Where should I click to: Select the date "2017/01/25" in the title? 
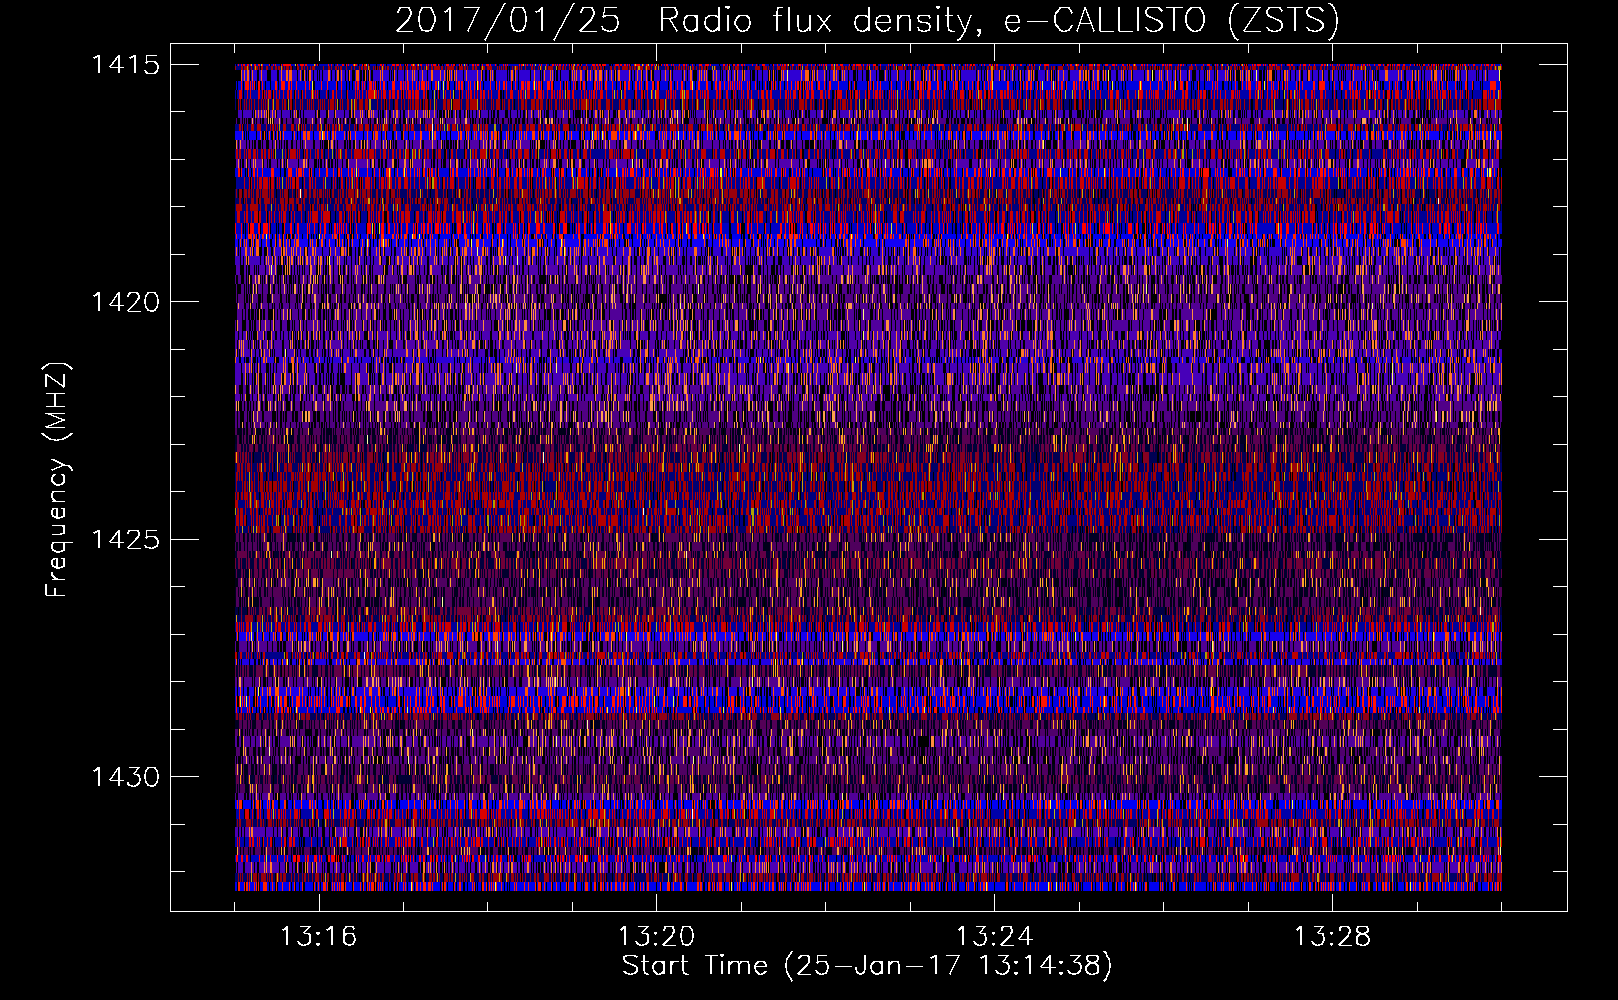click(508, 21)
